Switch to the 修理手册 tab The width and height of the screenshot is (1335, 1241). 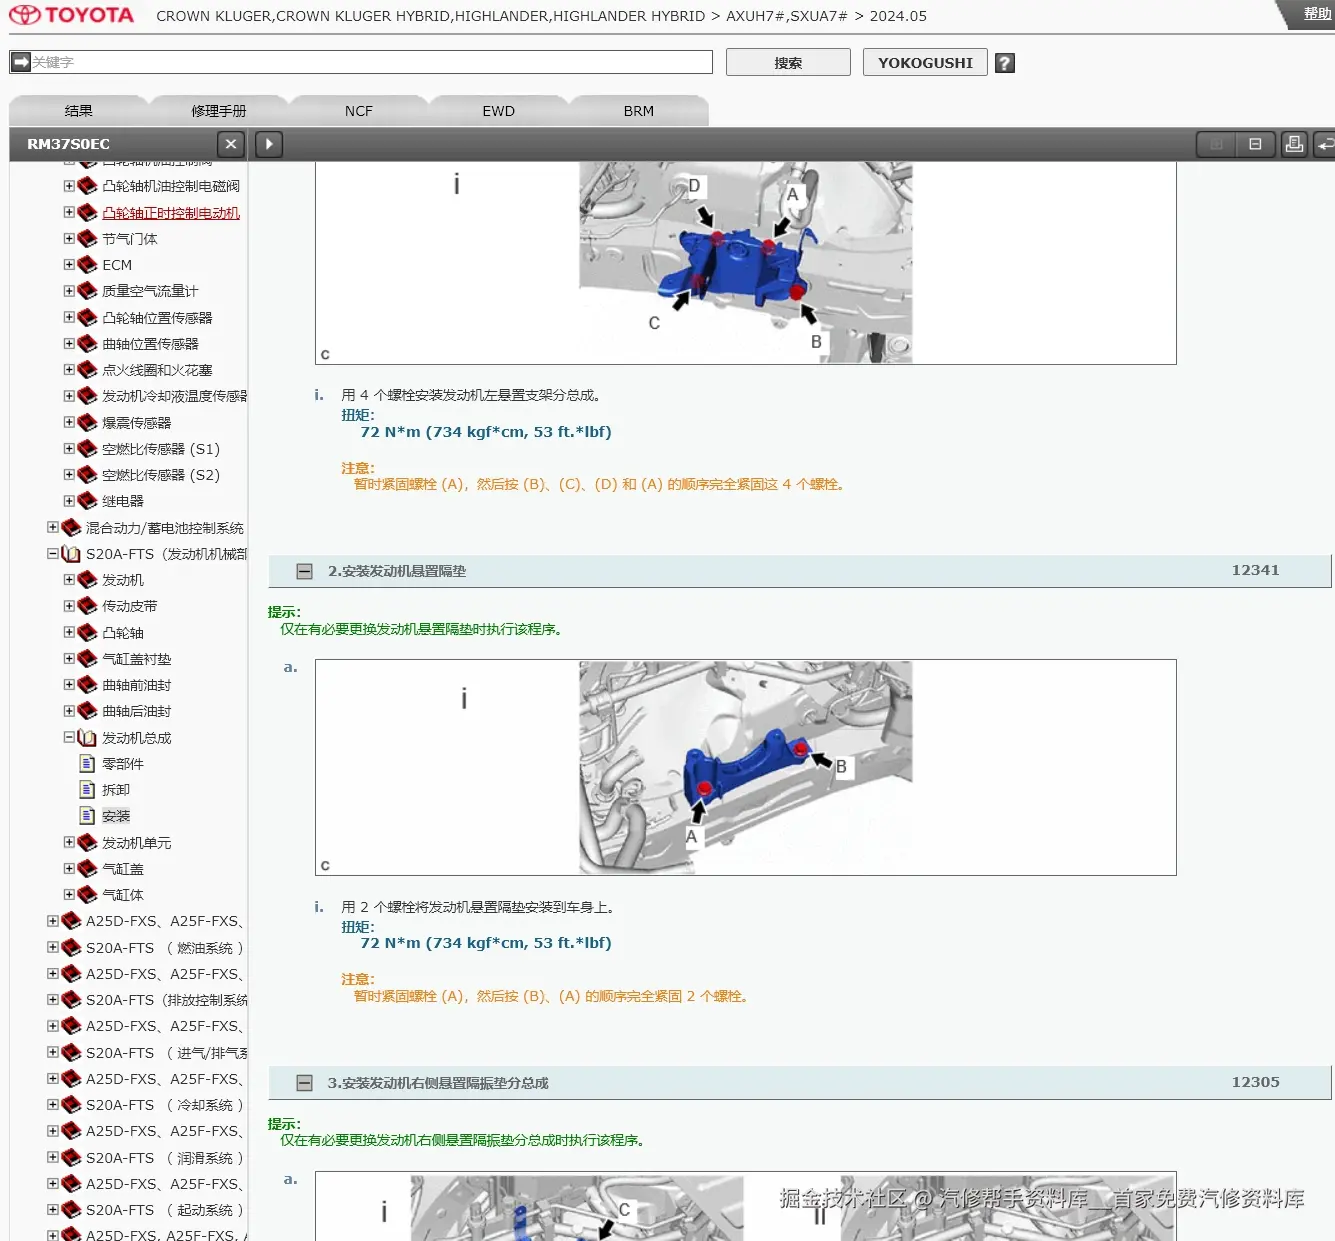[219, 111]
